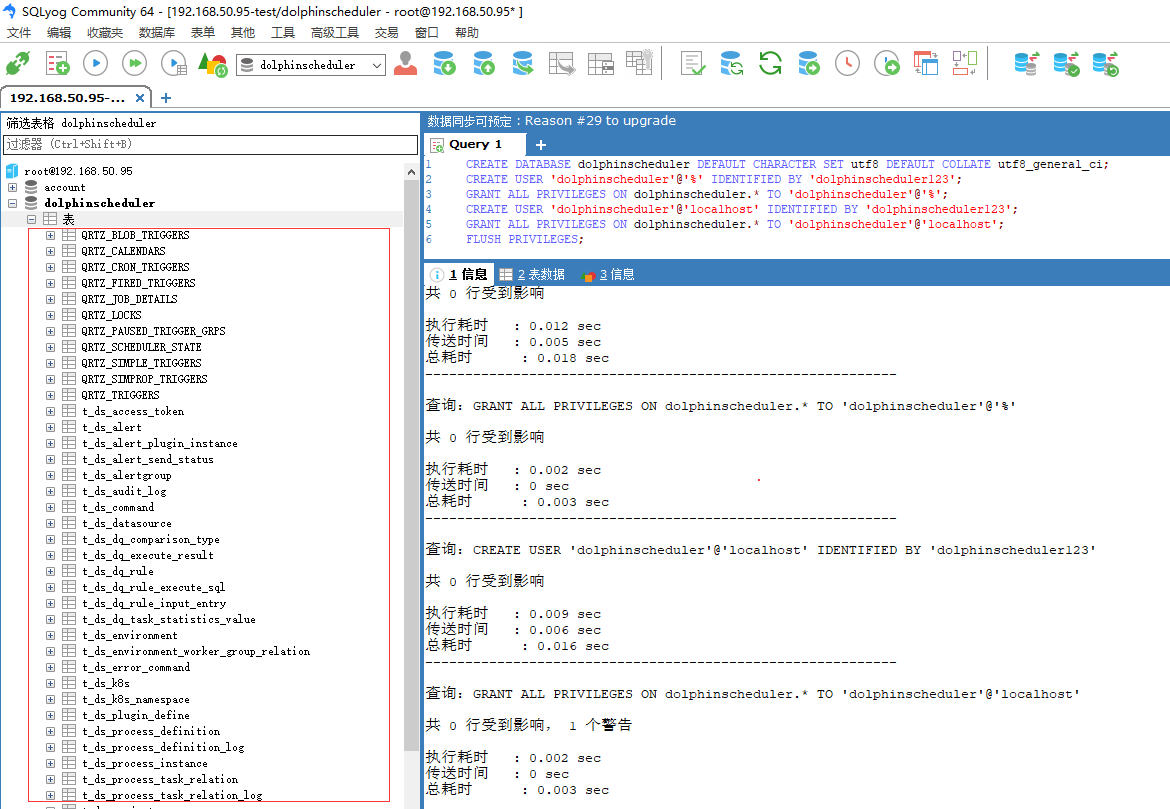This screenshot has height=809, width=1170.
Task: Click the database with green right-arrow icon
Action: 809,63
